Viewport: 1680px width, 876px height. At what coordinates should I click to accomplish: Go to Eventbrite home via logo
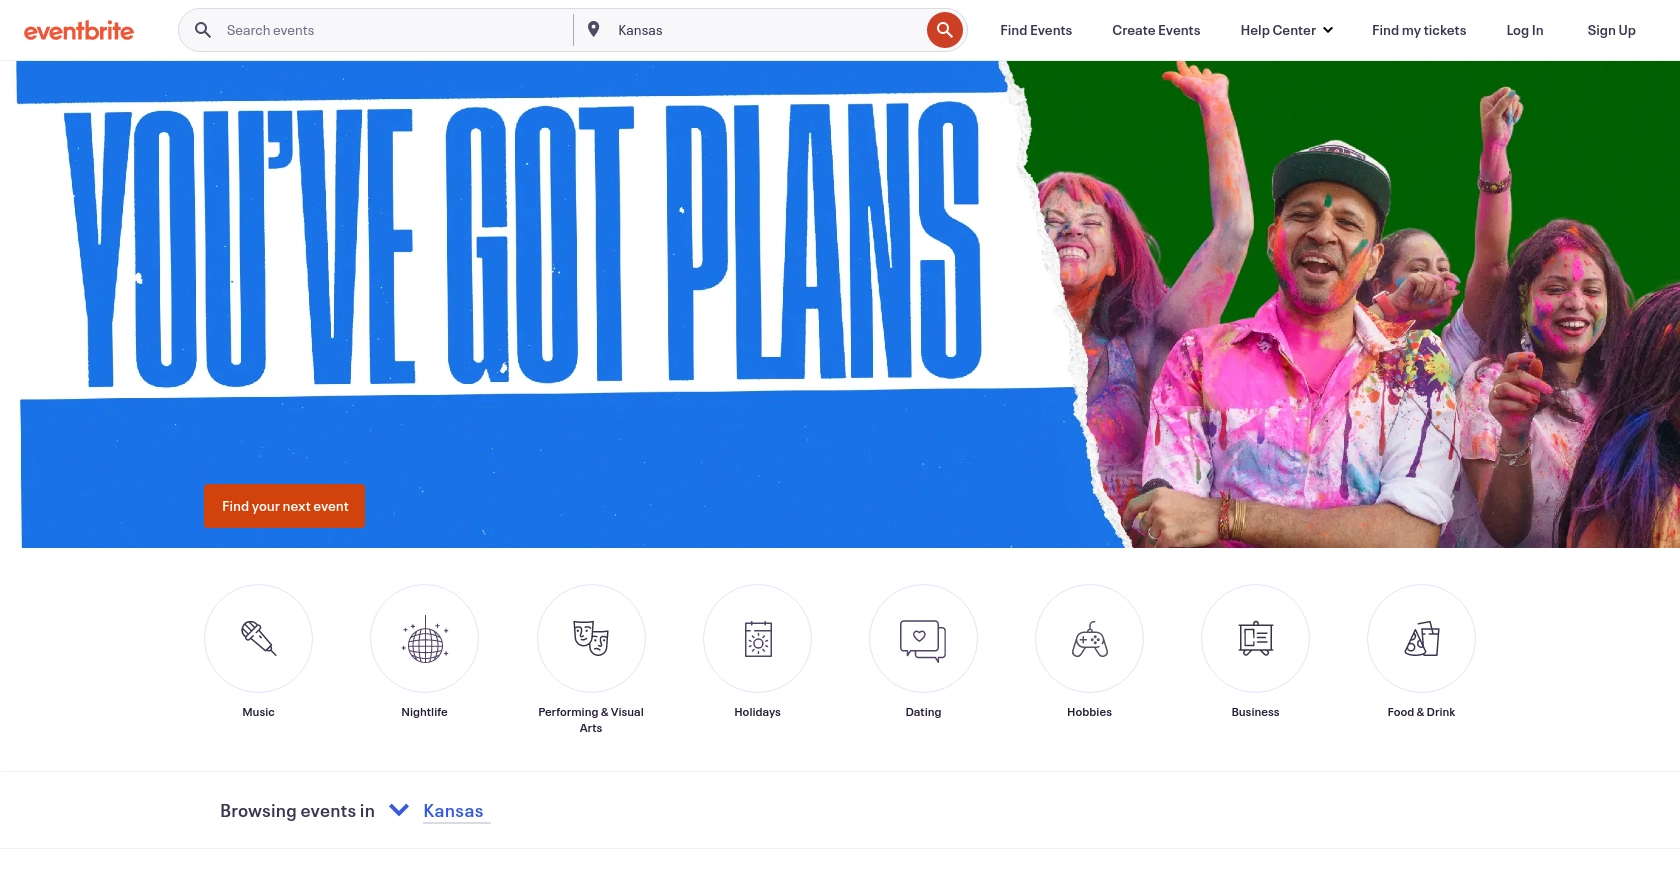click(79, 31)
